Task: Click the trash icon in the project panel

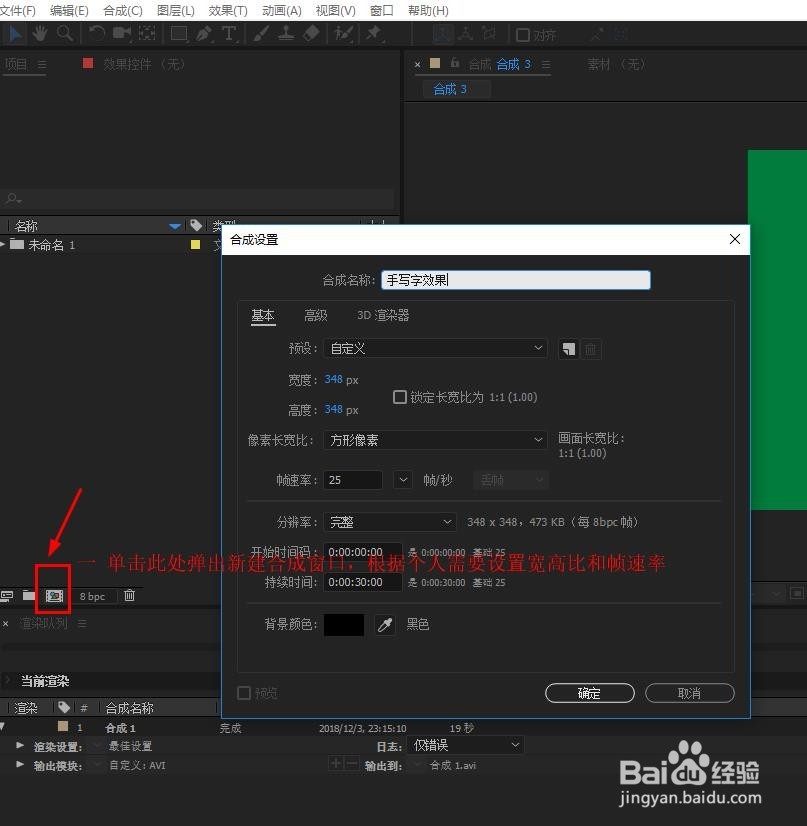Action: click(130, 595)
